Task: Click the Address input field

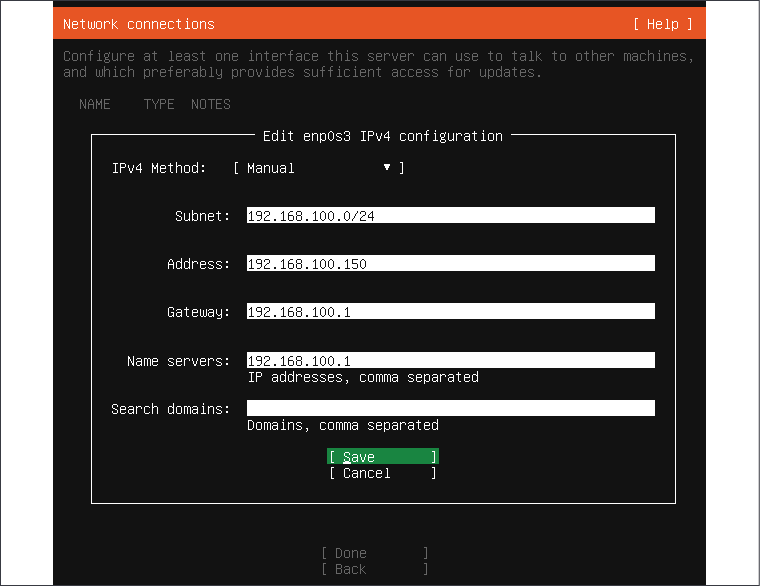Action: (x=450, y=263)
